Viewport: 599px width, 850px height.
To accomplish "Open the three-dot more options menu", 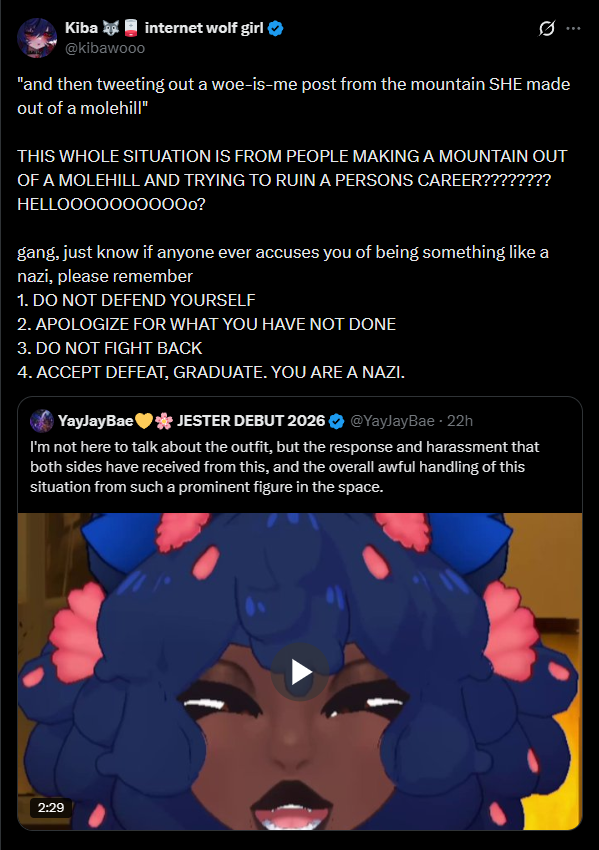I will (573, 28).
